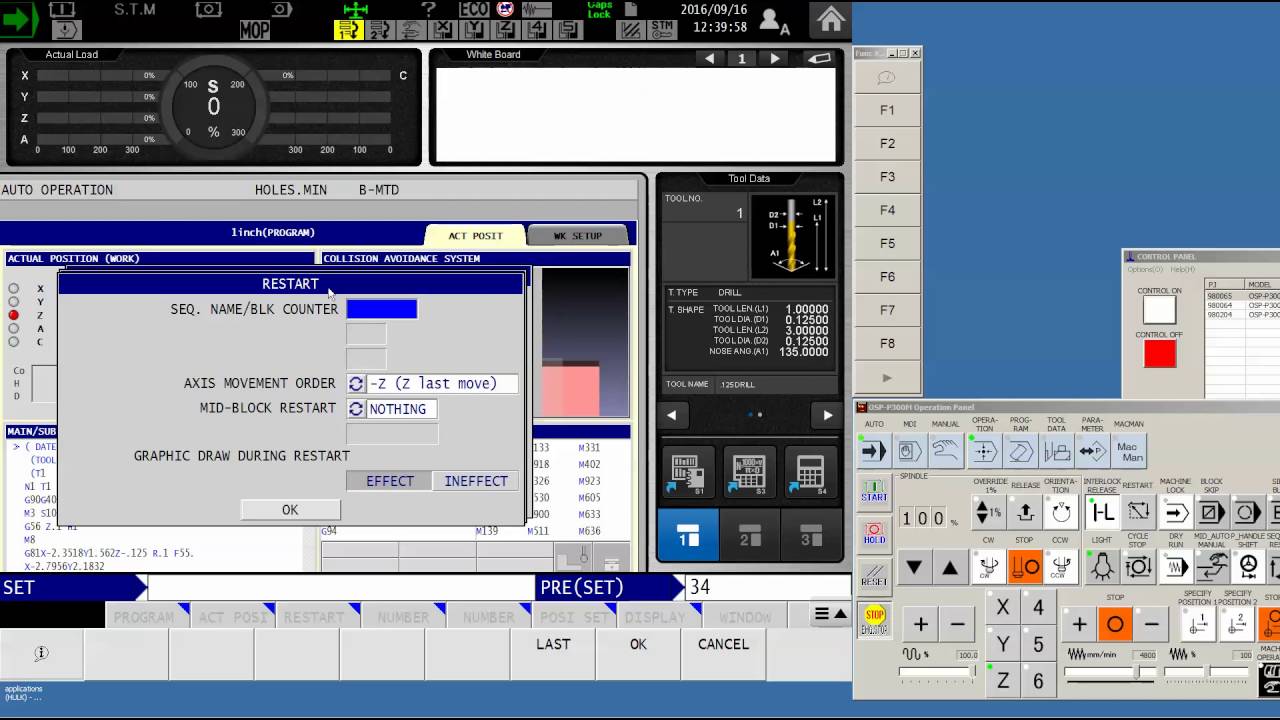Click the orange spindle STOP button

pos(1025,567)
